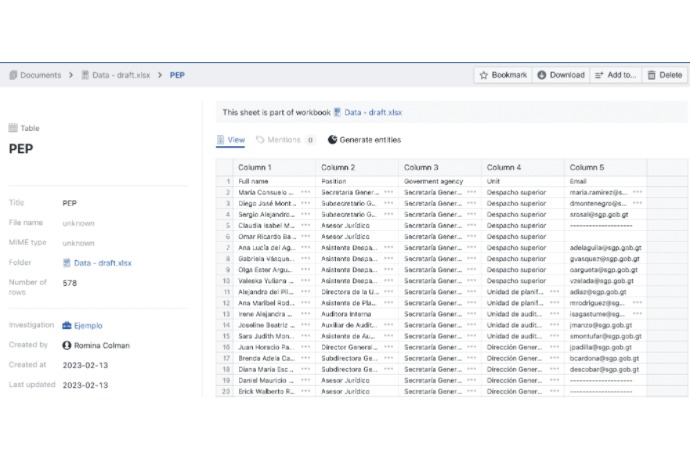Click the Documents breadcrumb icon

(13, 75)
